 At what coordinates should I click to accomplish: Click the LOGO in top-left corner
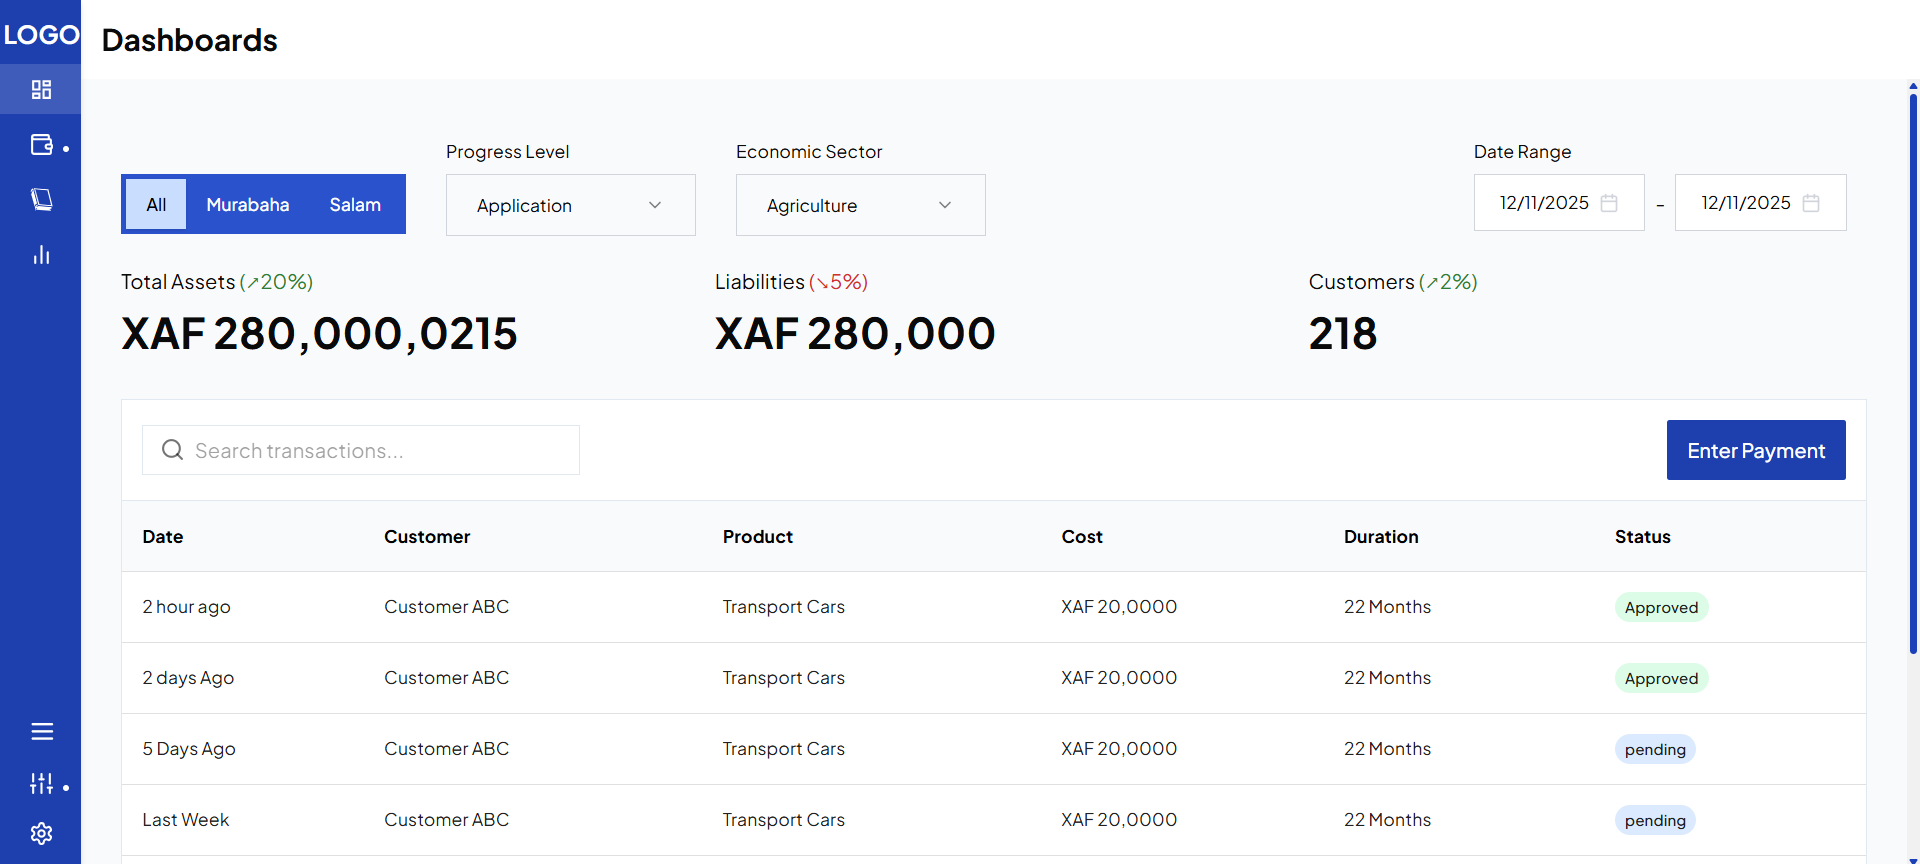(x=41, y=35)
